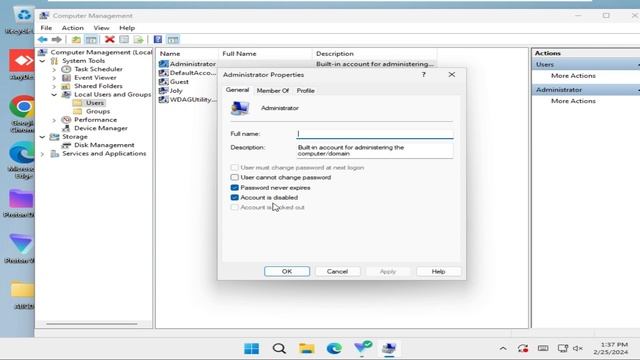Click the red Delete toolbar icon
The width and height of the screenshot is (640, 360).
click(109, 40)
